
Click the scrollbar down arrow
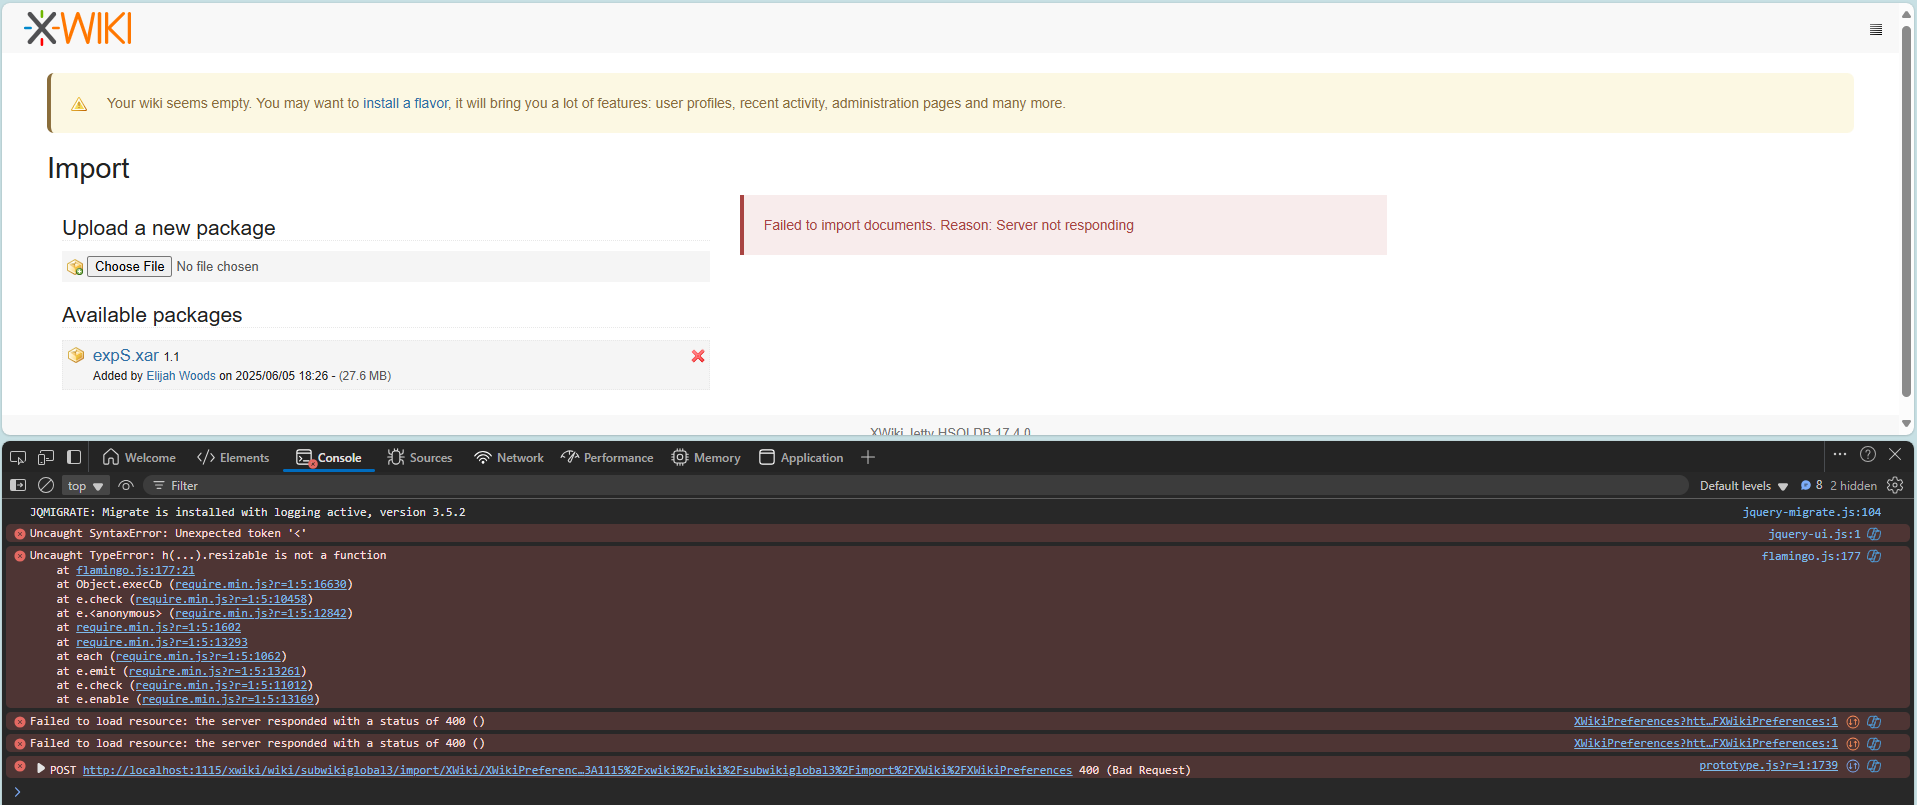(1906, 424)
